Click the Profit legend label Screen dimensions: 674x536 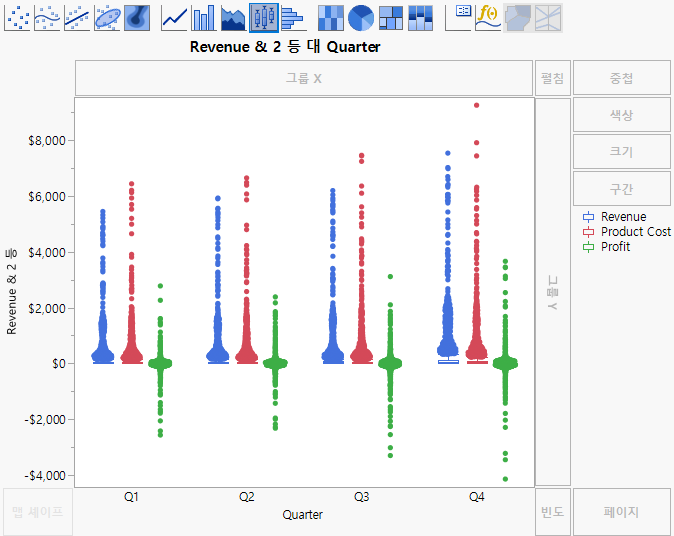point(615,247)
